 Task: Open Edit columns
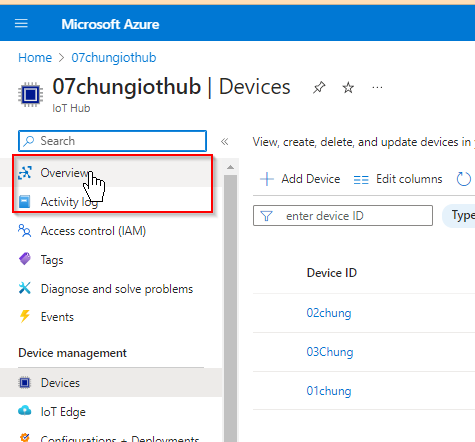coord(398,179)
